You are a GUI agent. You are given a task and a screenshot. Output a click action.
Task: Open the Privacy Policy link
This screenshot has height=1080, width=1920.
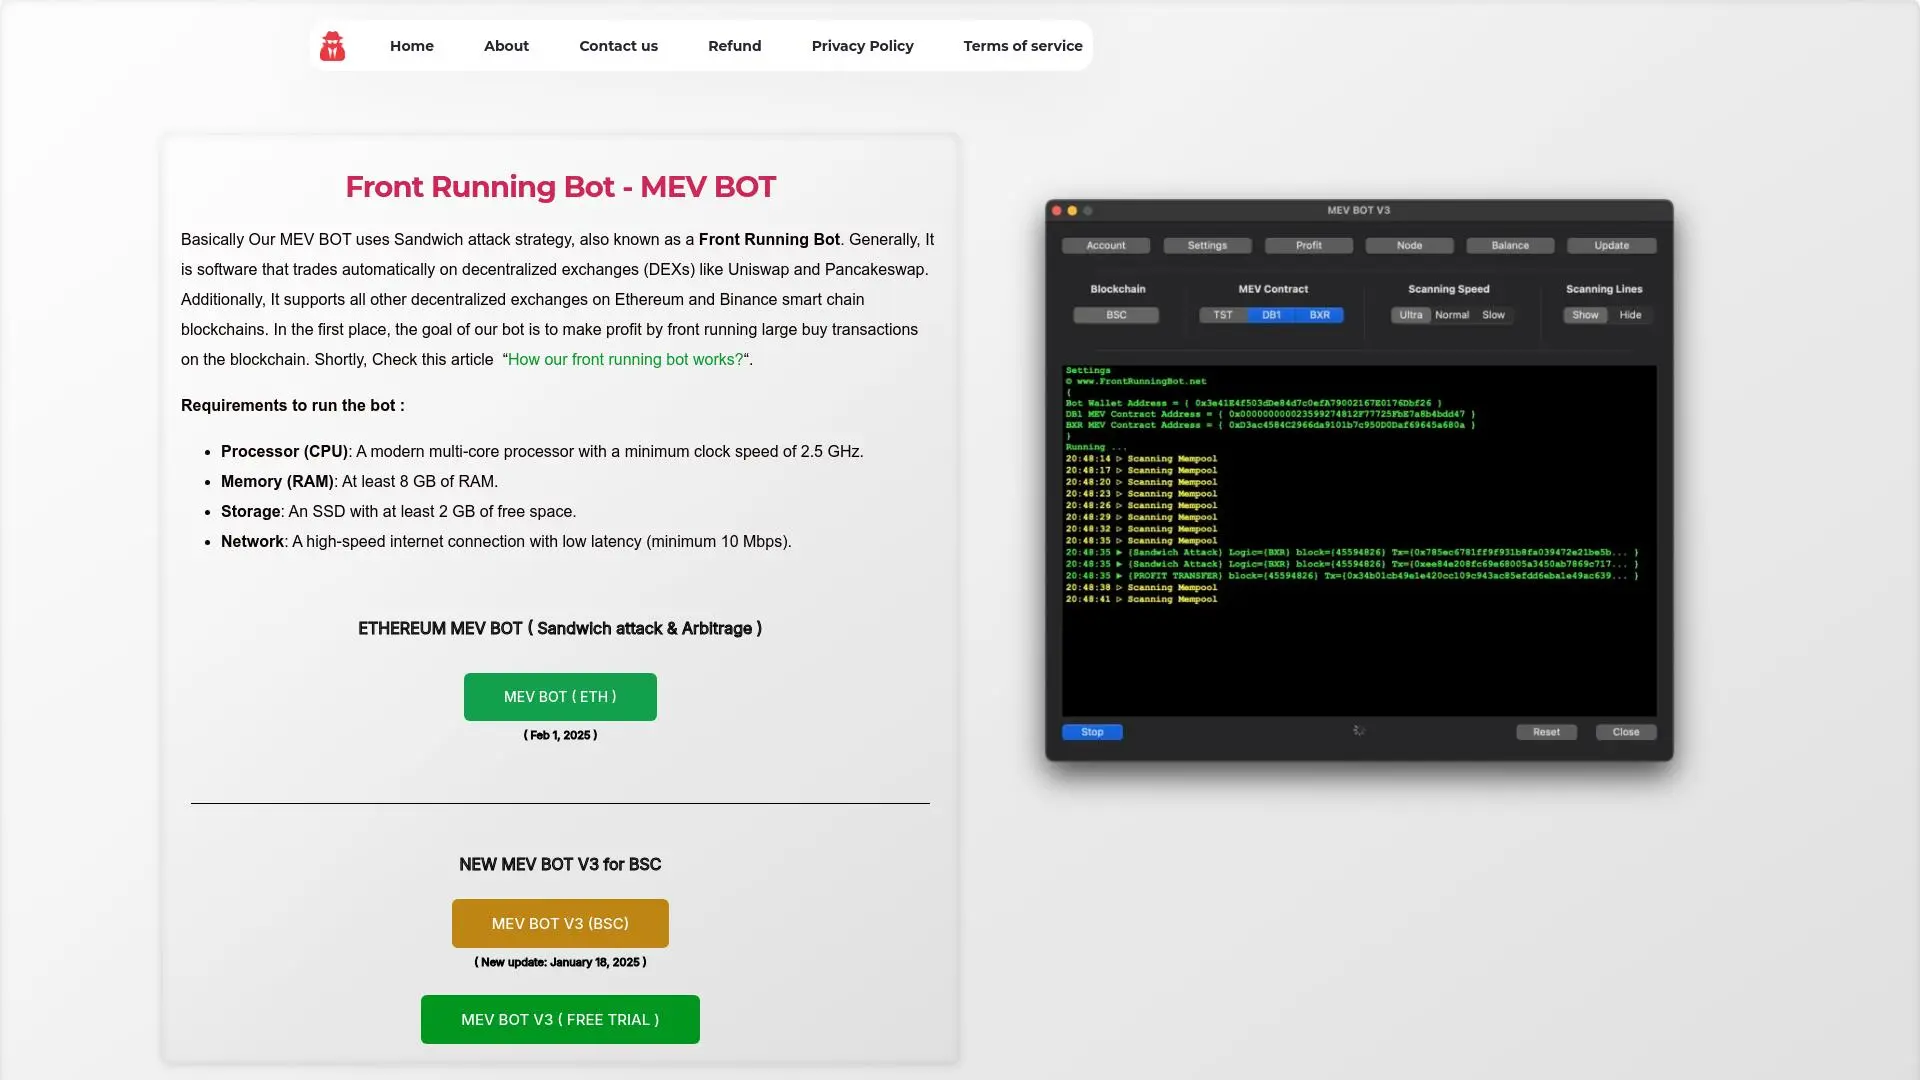pos(862,46)
